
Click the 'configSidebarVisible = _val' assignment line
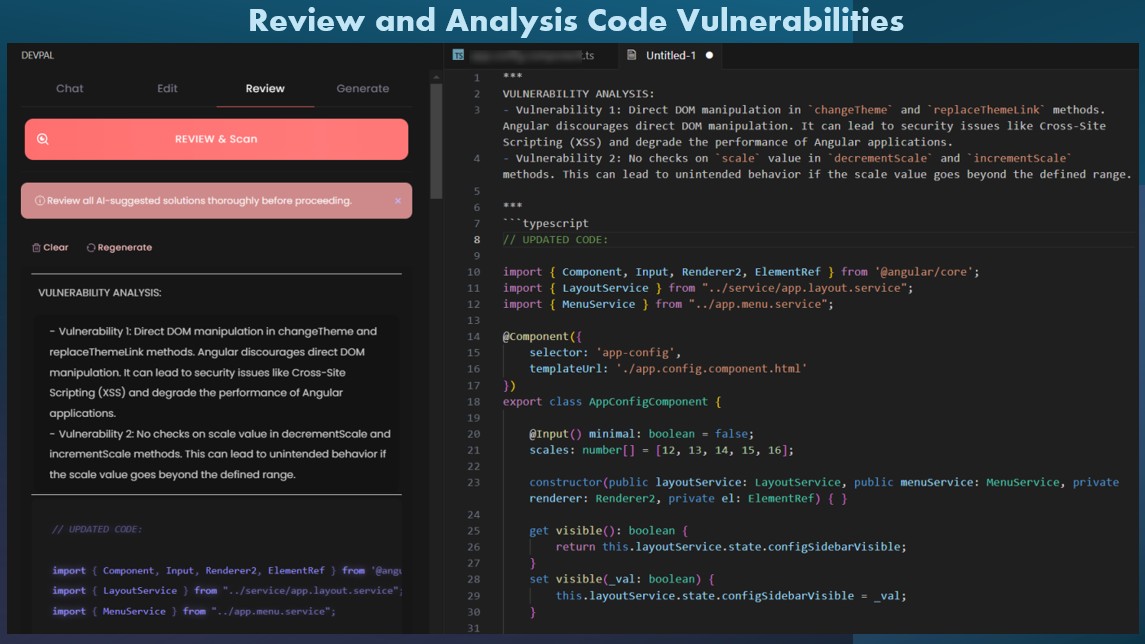coord(730,596)
